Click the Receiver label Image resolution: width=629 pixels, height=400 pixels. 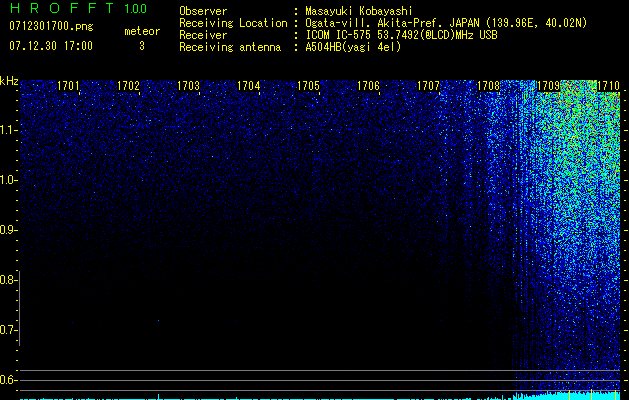[x=203, y=35]
